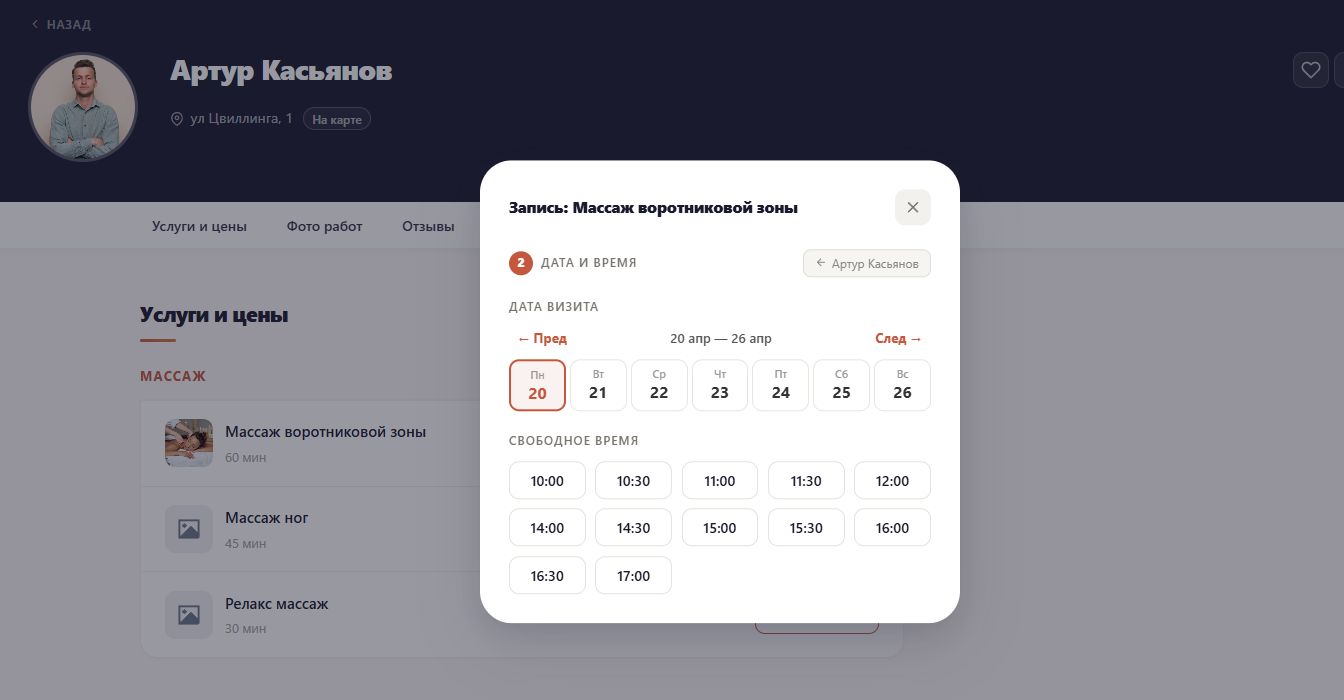Go to previous week with Пред
Screen dimensions: 1344x700
(x=542, y=338)
